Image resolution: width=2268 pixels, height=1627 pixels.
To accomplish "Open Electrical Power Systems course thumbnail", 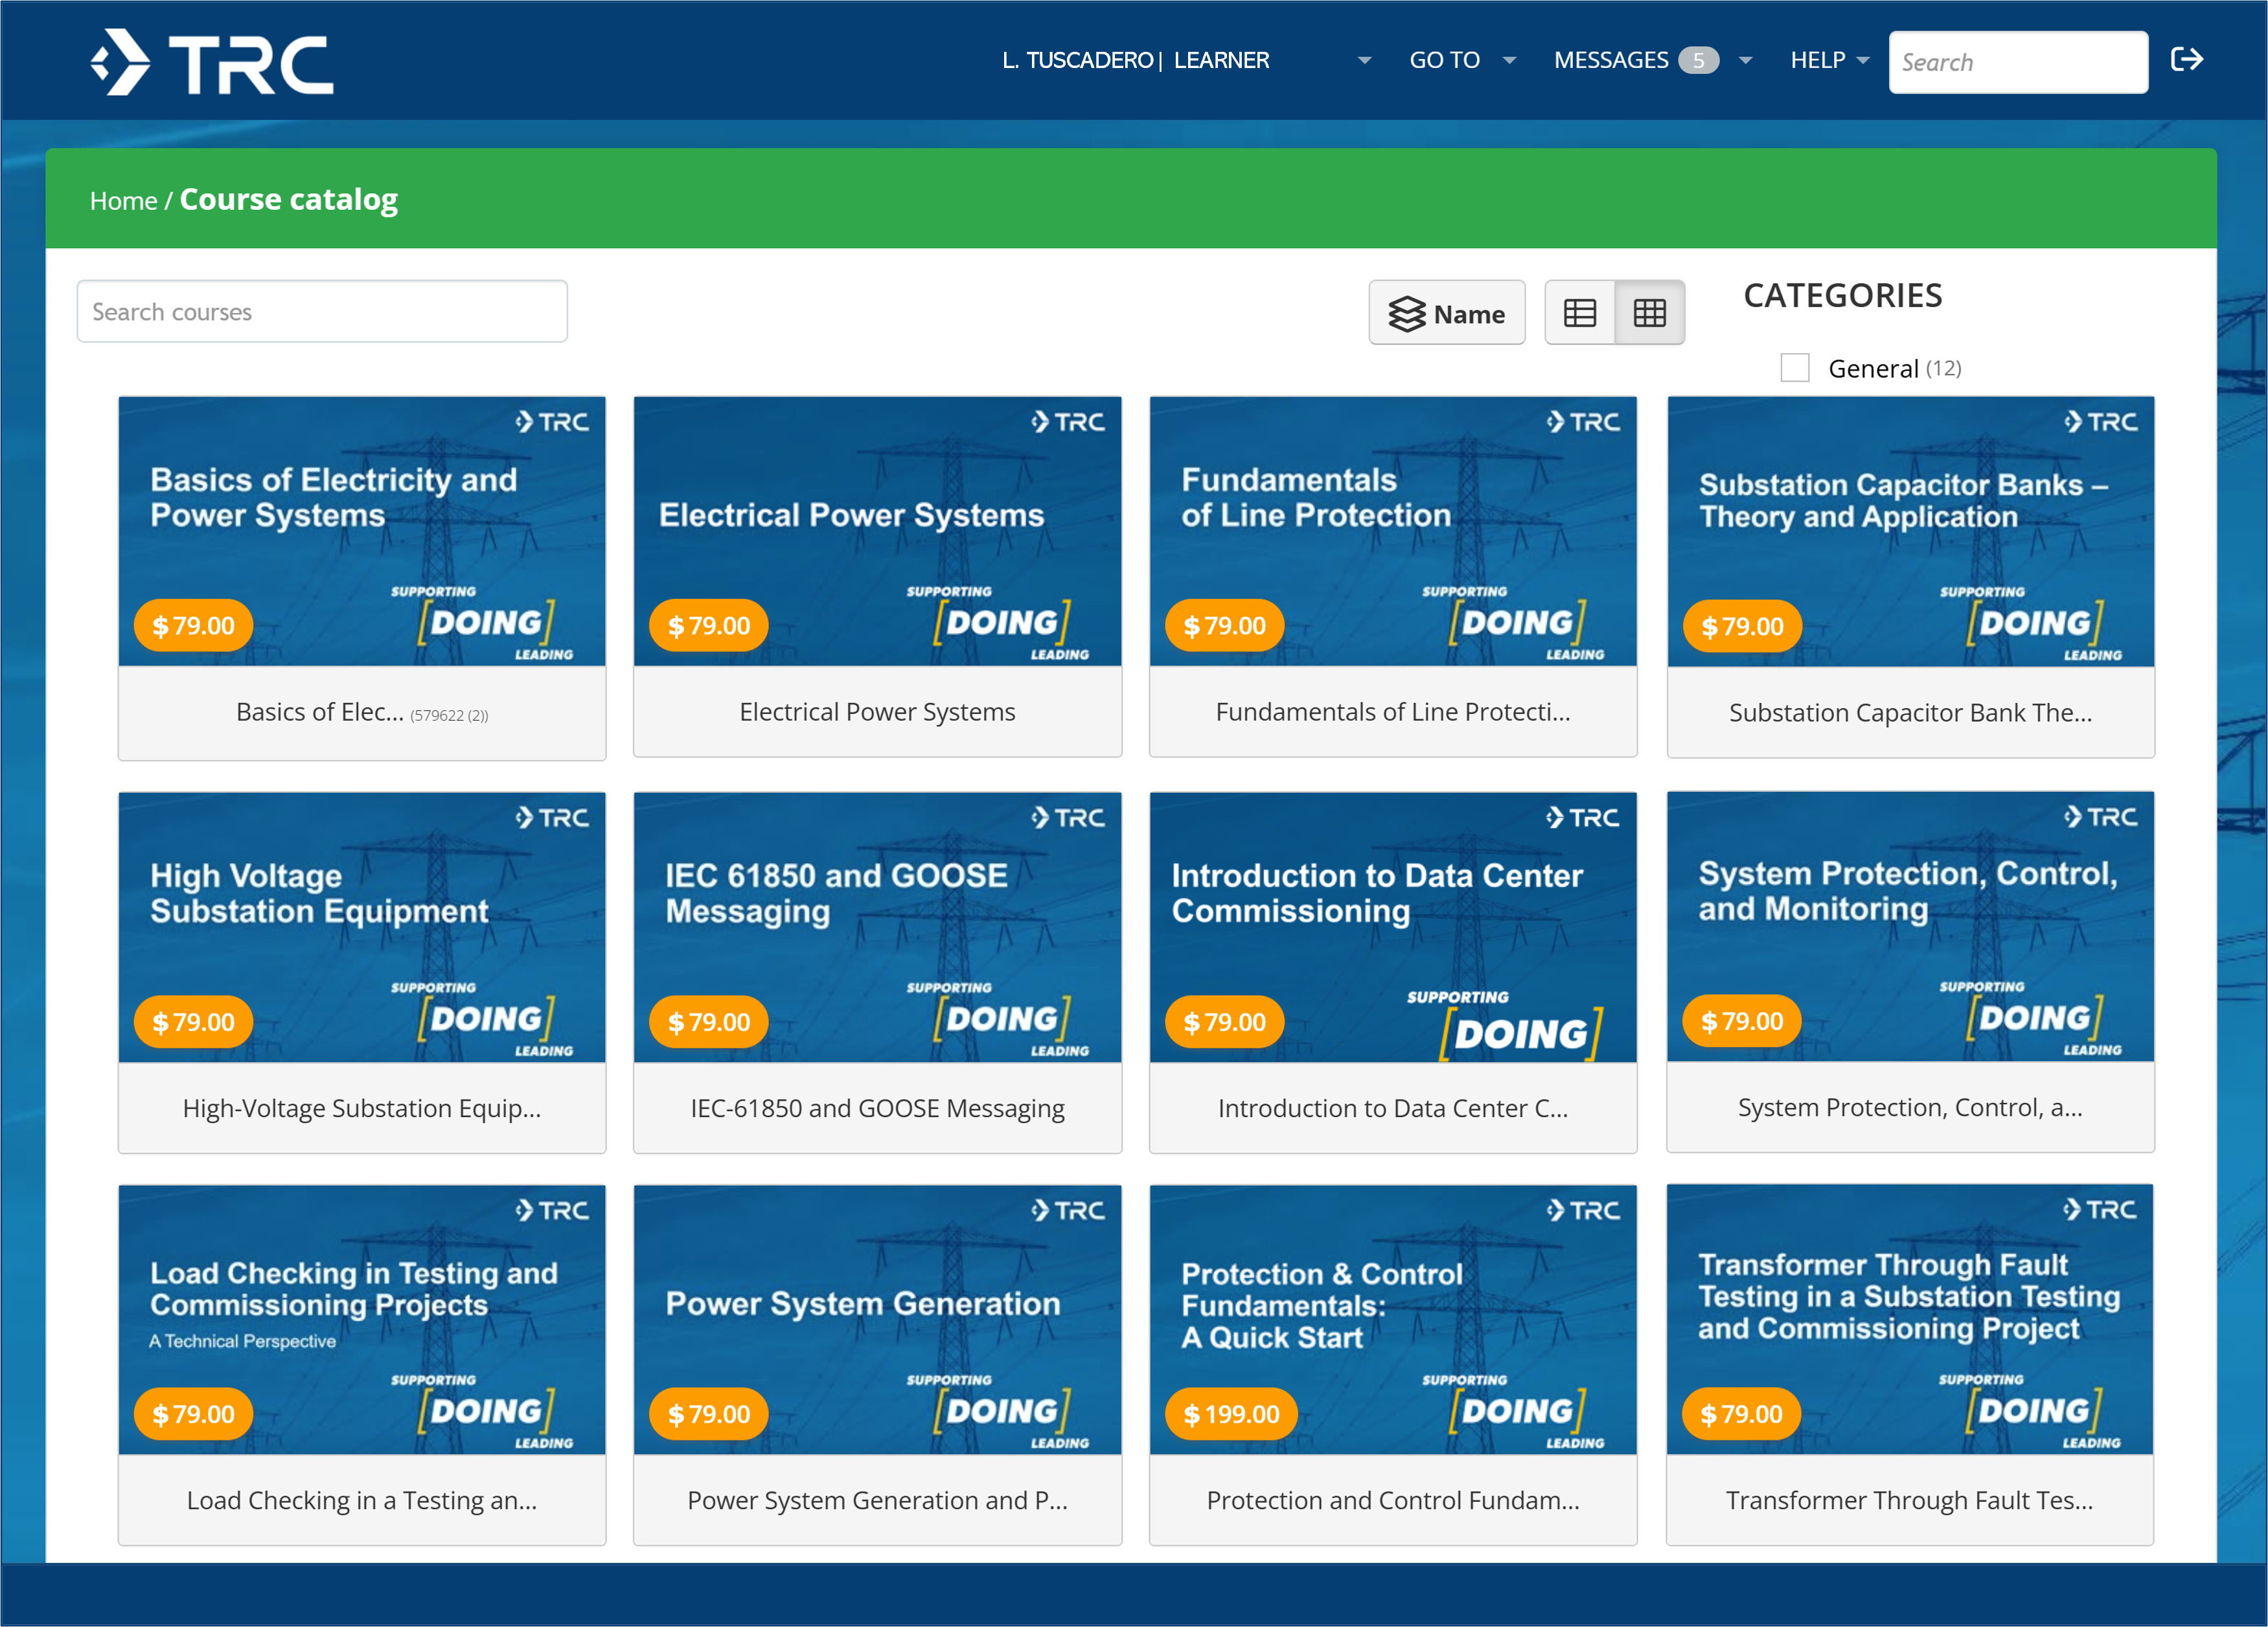I will click(877, 531).
